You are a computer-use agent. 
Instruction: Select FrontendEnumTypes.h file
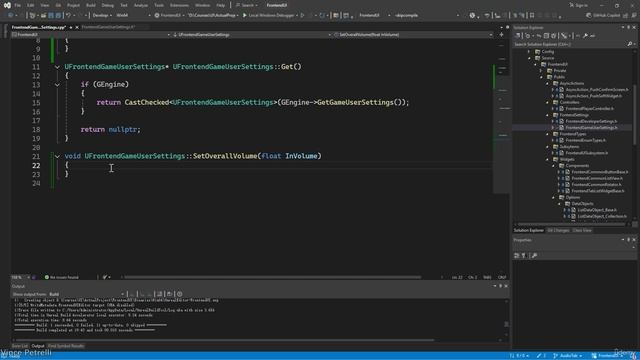coord(585,140)
